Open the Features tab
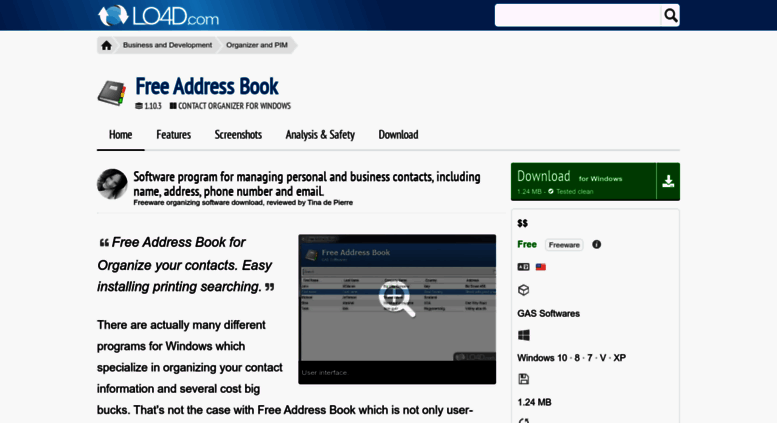 pos(173,135)
